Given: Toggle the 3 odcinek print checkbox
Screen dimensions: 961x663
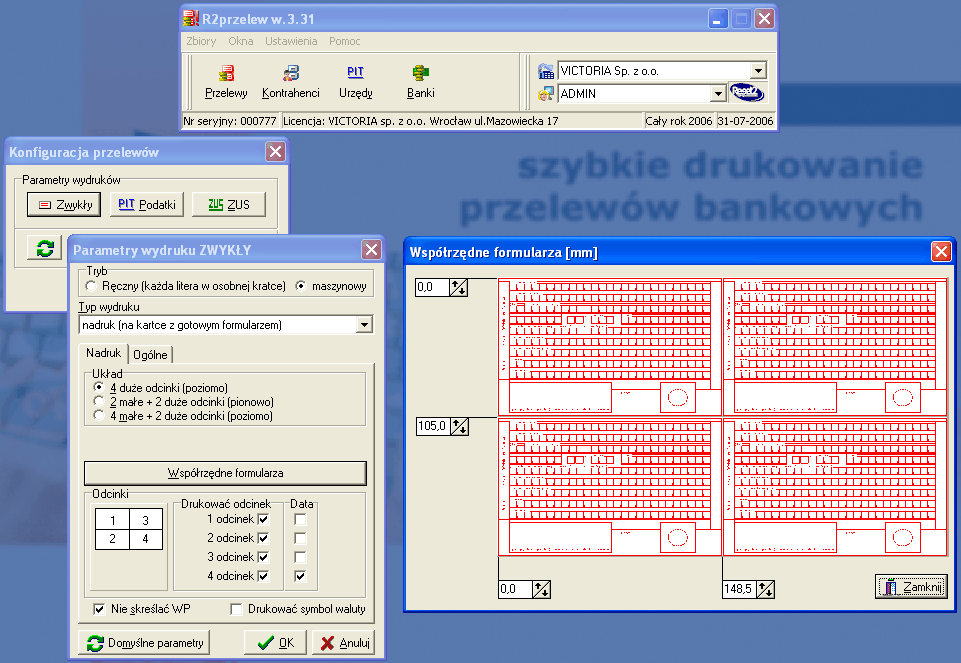Looking at the screenshot, I should click(264, 558).
